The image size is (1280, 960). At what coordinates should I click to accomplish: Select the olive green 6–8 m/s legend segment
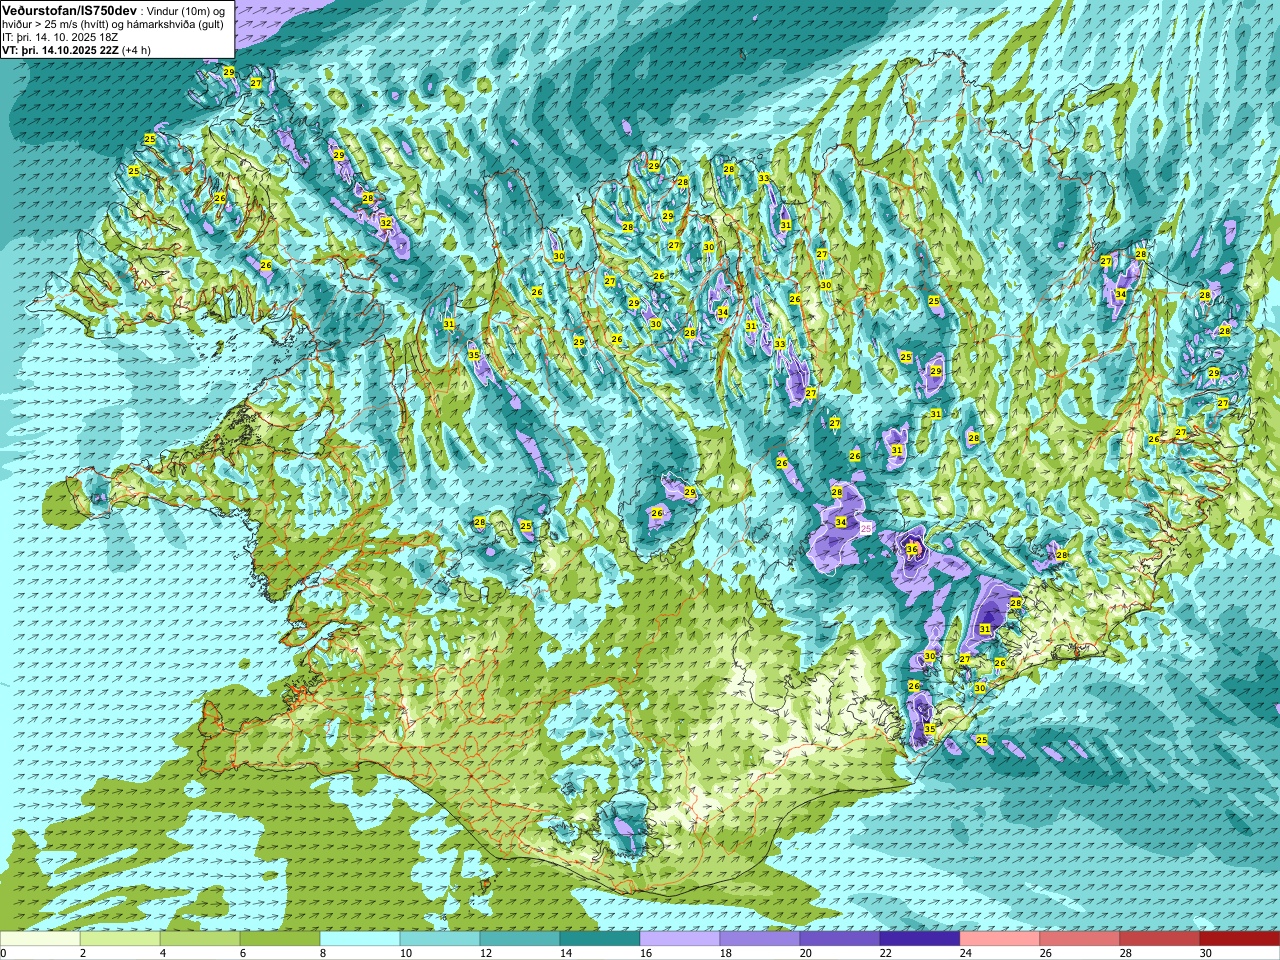(280, 939)
